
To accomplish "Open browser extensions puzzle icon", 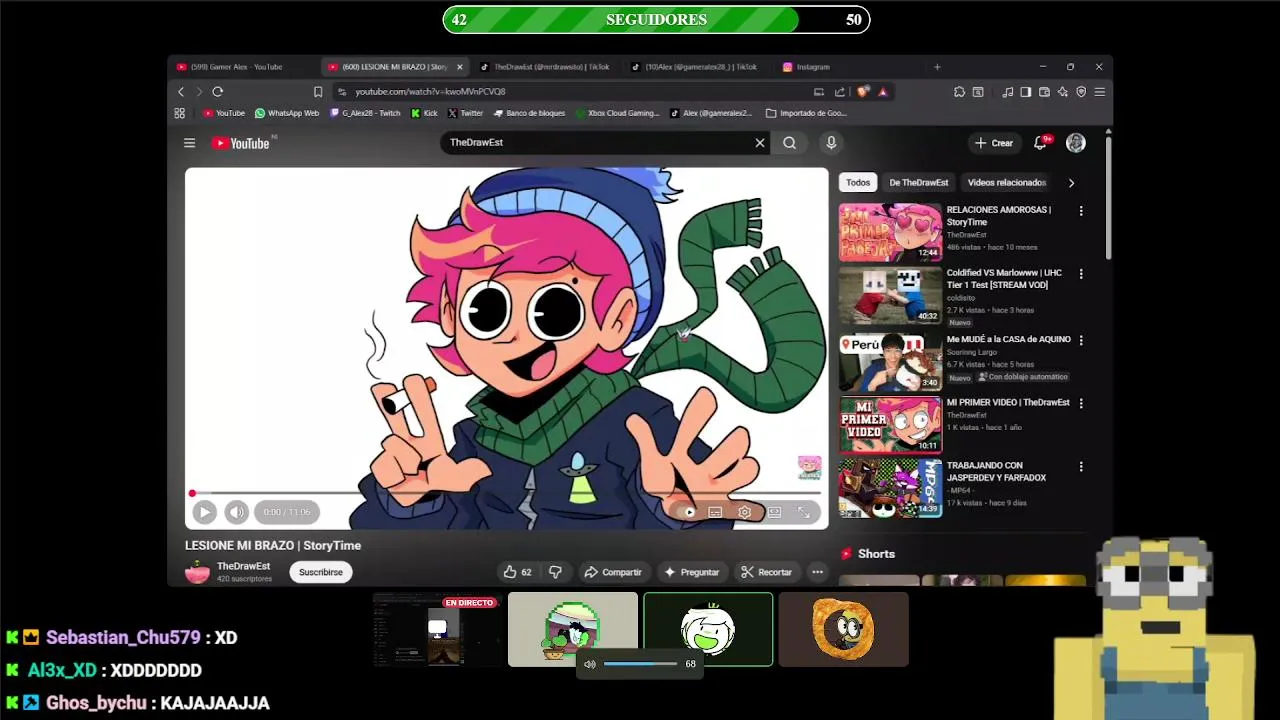I will [x=959, y=91].
